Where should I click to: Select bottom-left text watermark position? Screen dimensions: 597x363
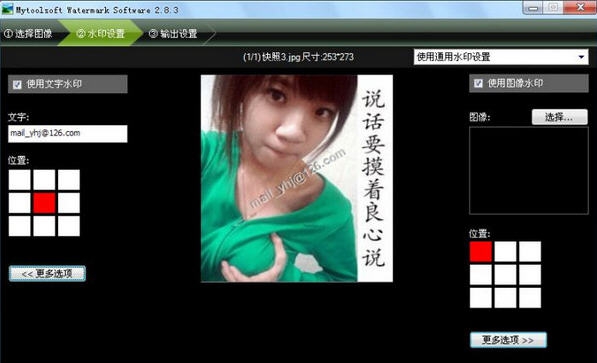point(20,226)
